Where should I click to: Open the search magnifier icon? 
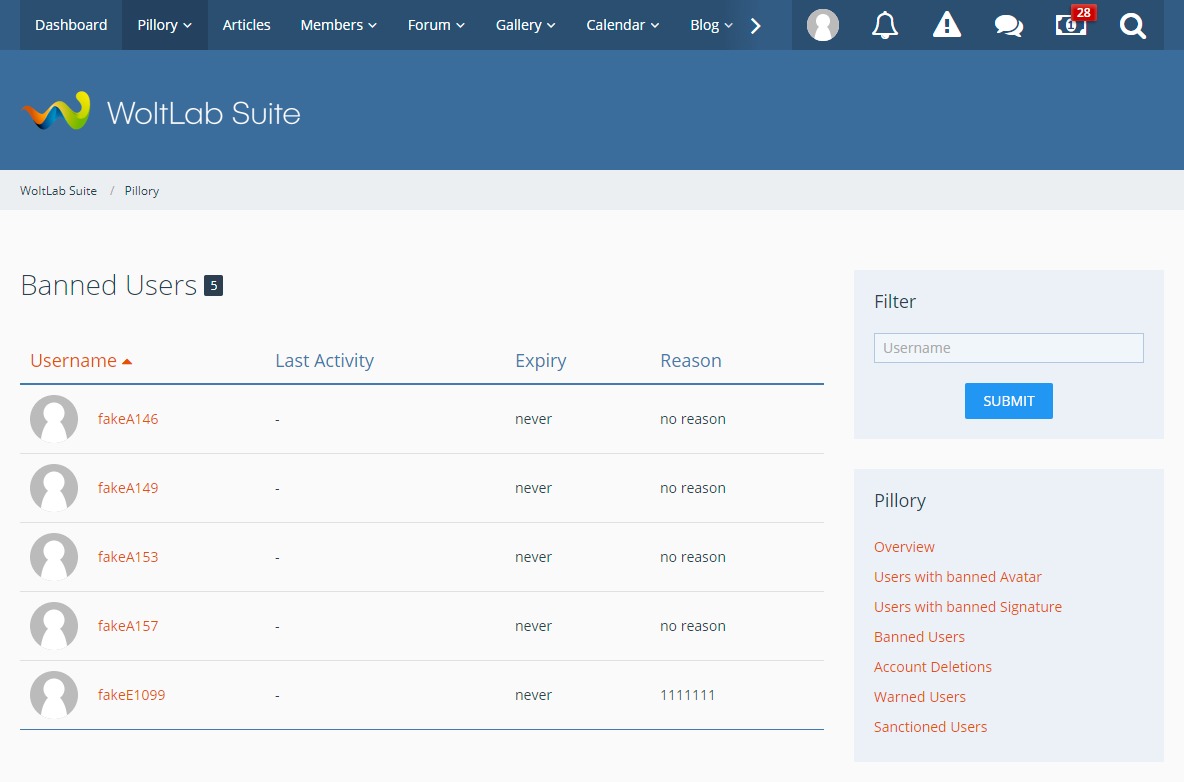tap(1132, 25)
